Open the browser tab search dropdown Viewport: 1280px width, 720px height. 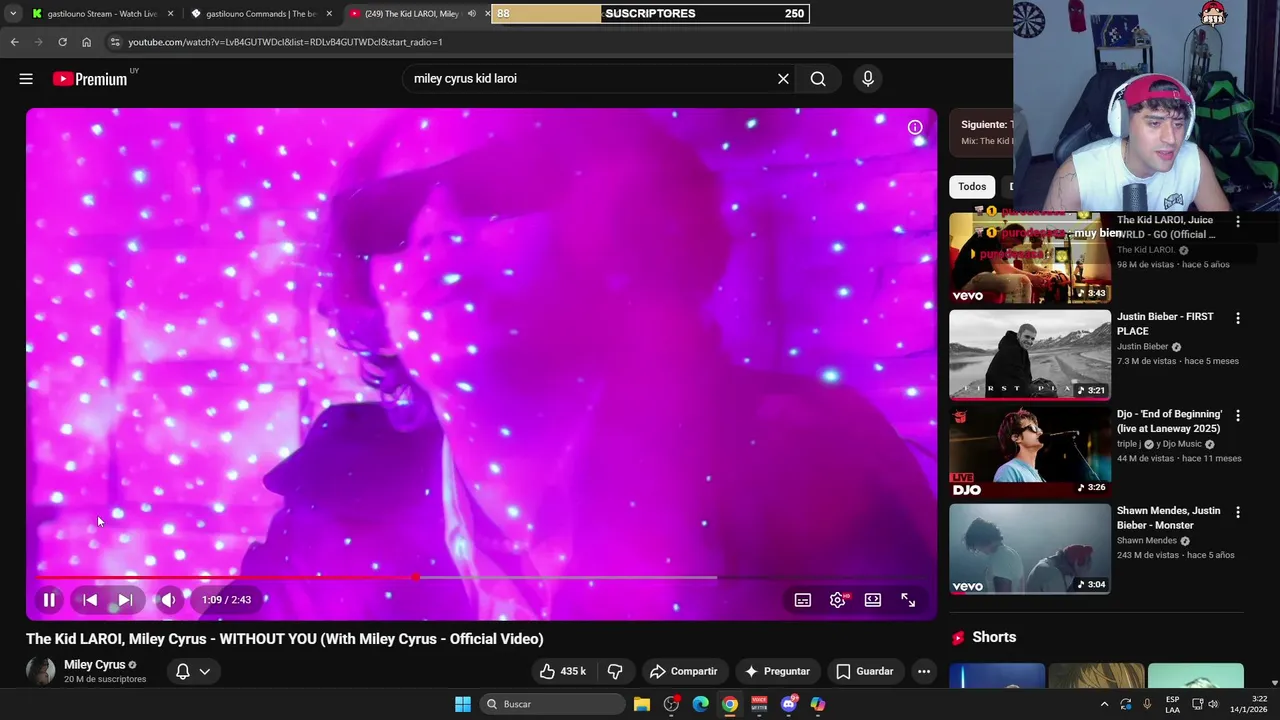13,14
